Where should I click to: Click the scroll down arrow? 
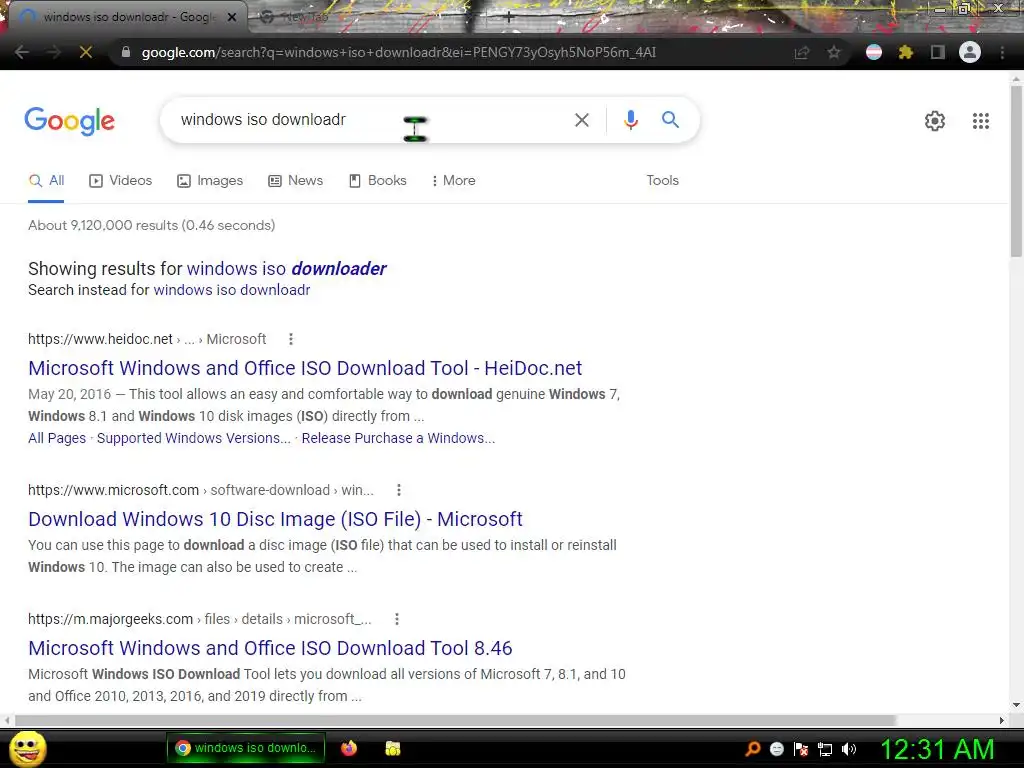pos(1016,705)
